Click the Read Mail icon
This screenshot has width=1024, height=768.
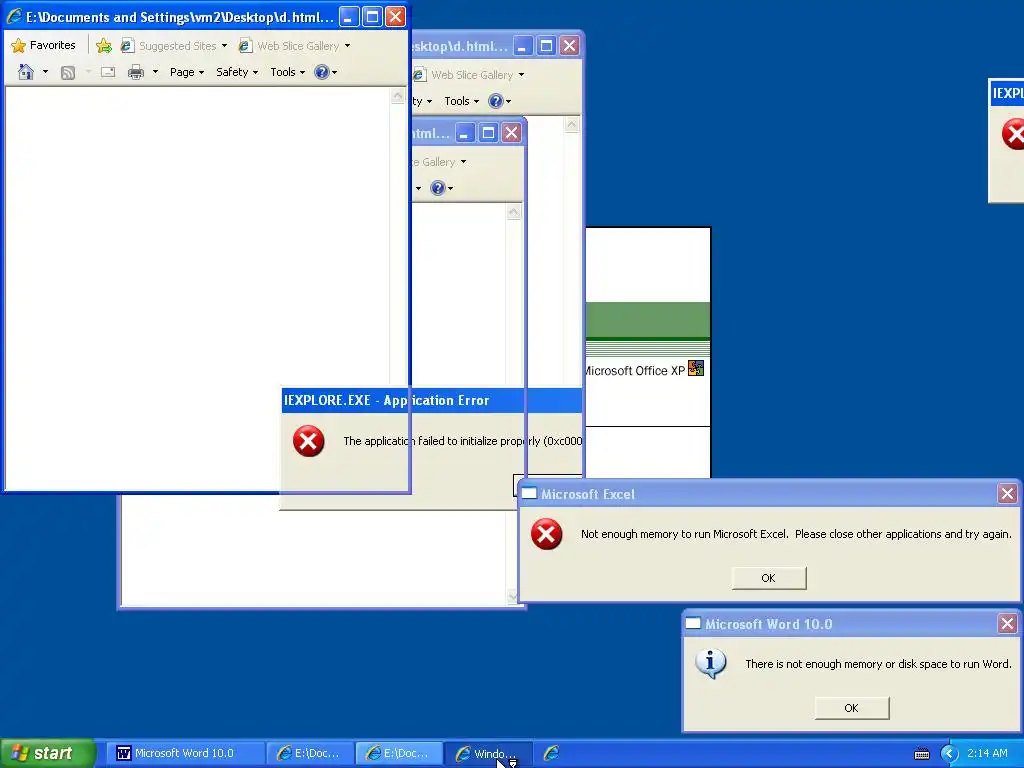[x=108, y=72]
